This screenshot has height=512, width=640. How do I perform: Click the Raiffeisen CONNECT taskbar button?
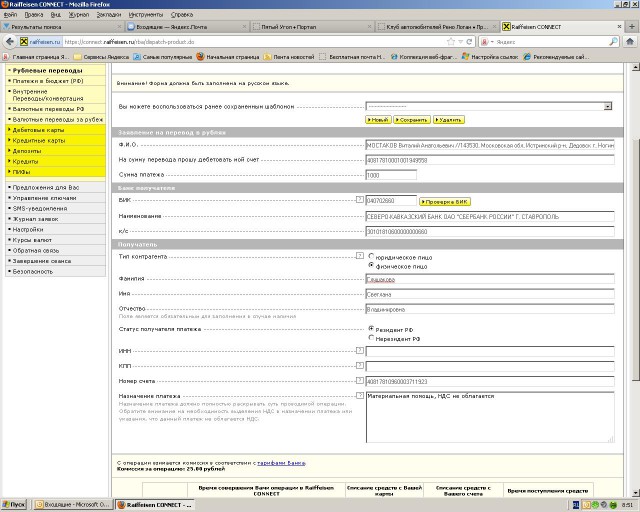coord(155,505)
